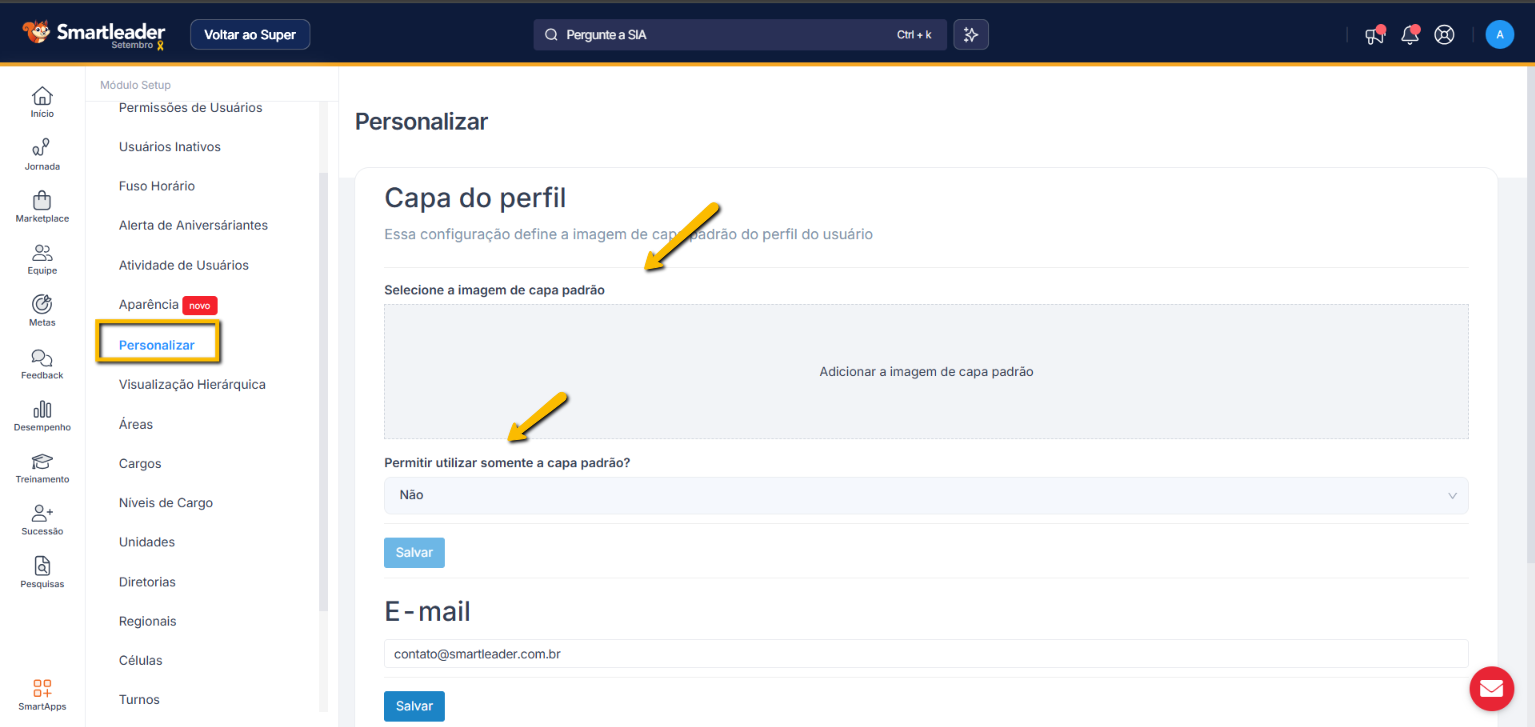Click the SIA sparkle icon button
Viewport: 1535px width, 727px height.
pyautogui.click(x=970, y=35)
